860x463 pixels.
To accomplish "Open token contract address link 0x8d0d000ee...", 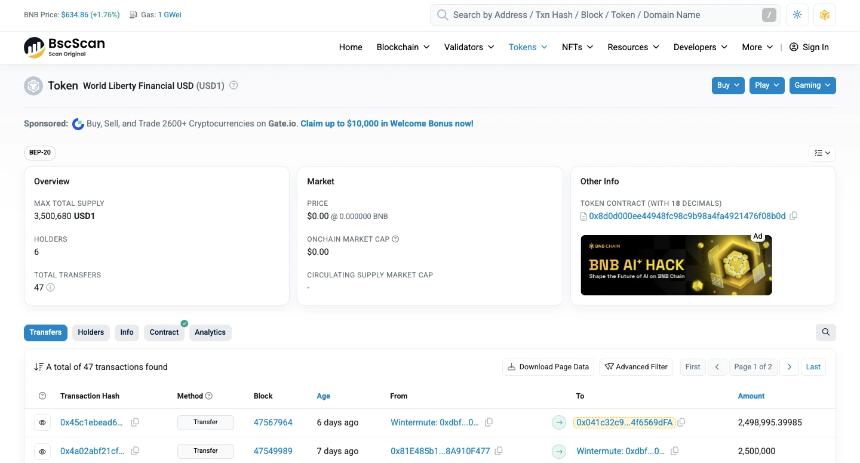I will (687, 216).
